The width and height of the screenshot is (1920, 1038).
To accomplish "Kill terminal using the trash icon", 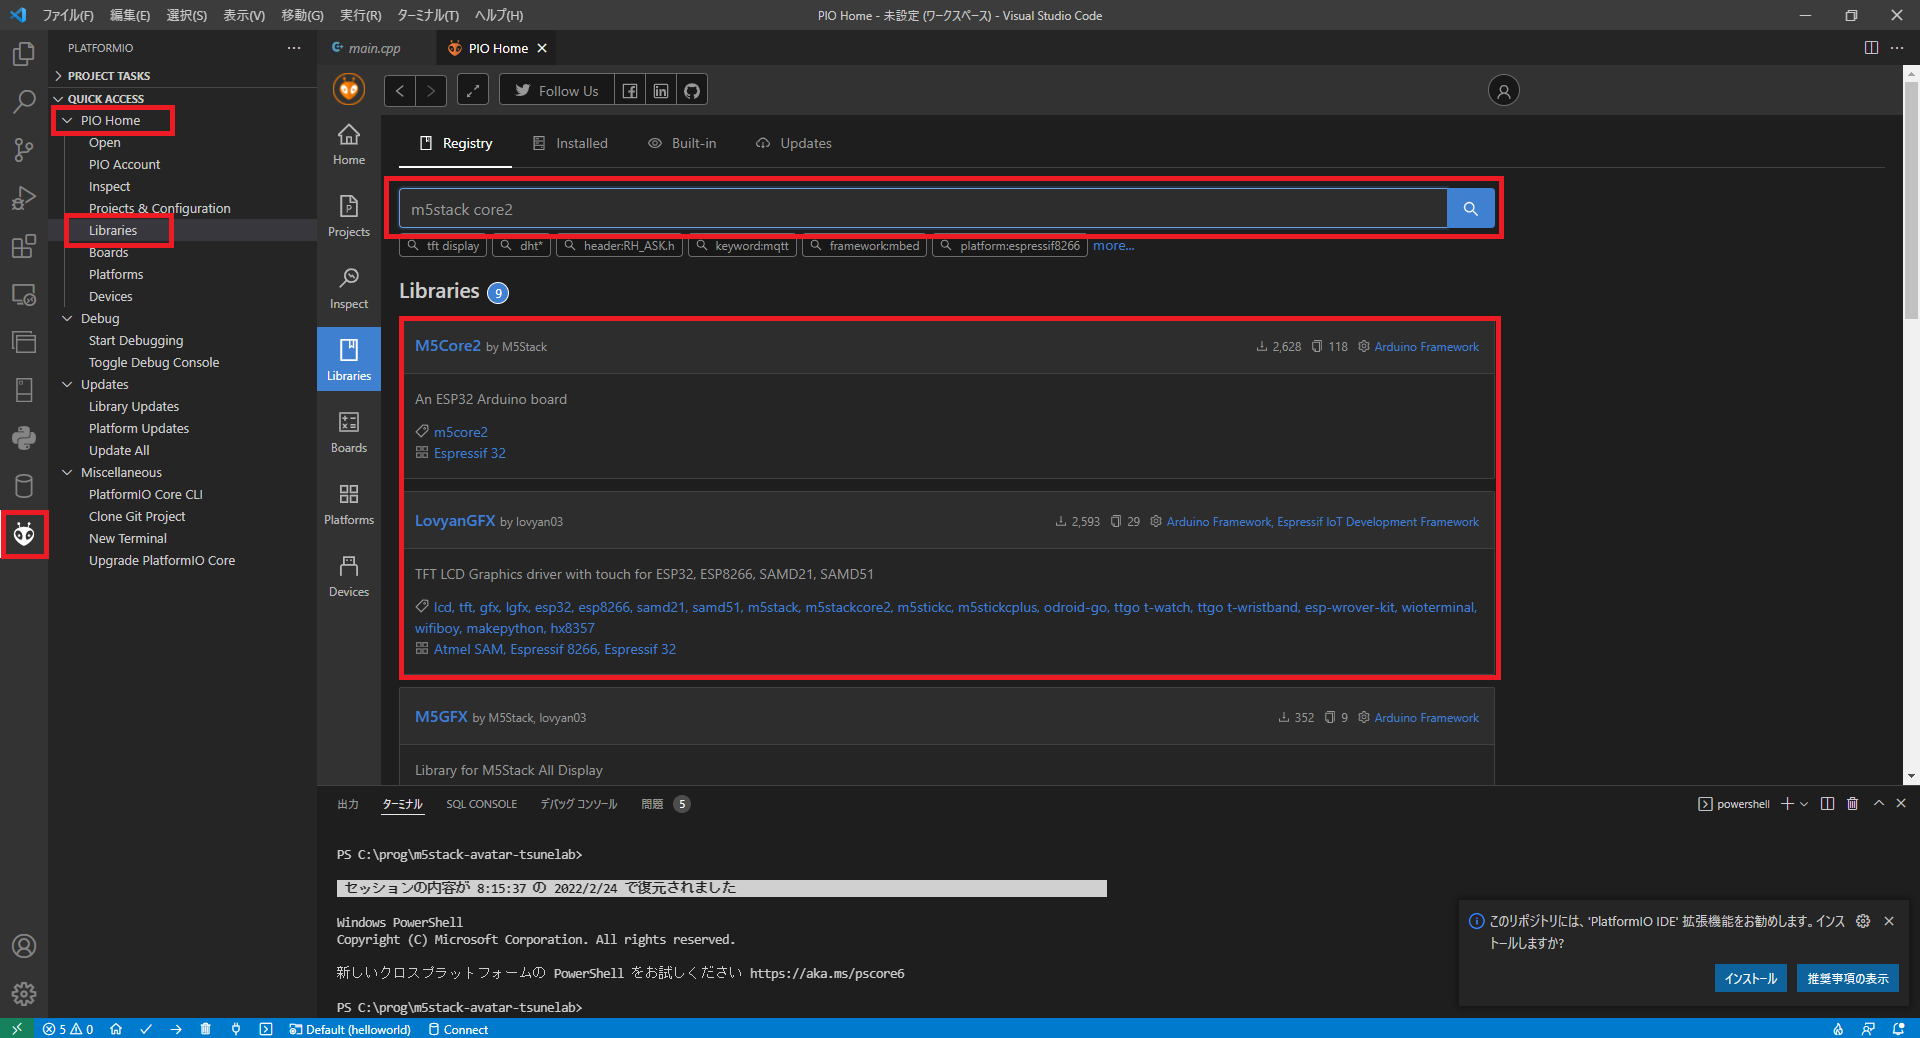I will pyautogui.click(x=1852, y=804).
